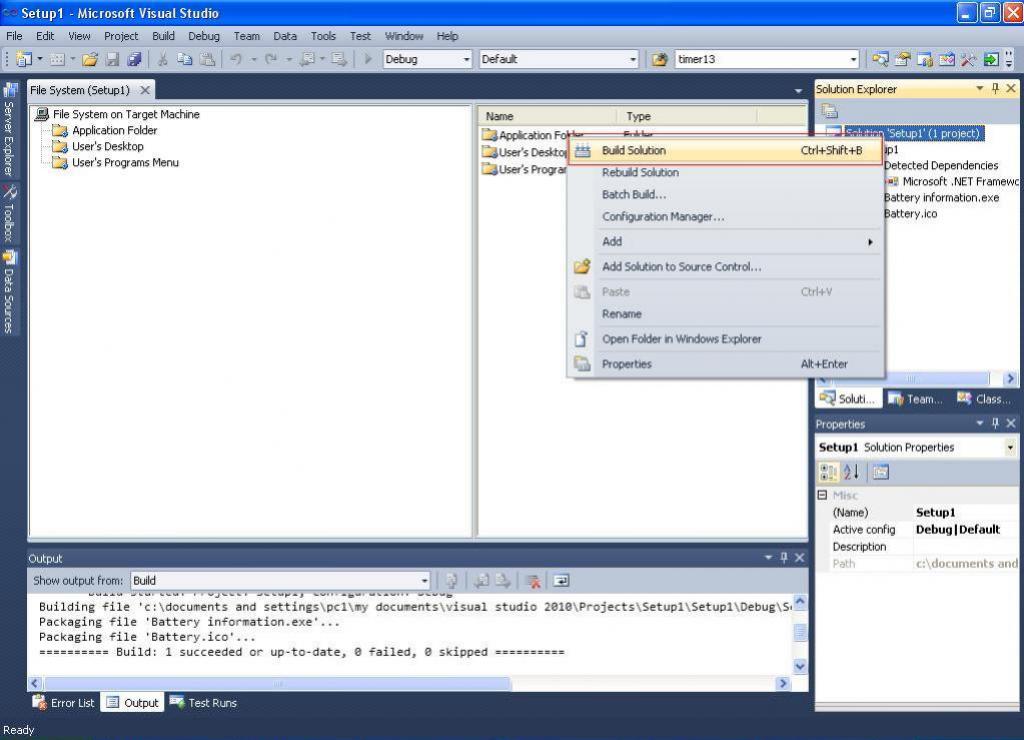Open the Default solution platform dropdown
The width and height of the screenshot is (1024, 740).
[632, 59]
